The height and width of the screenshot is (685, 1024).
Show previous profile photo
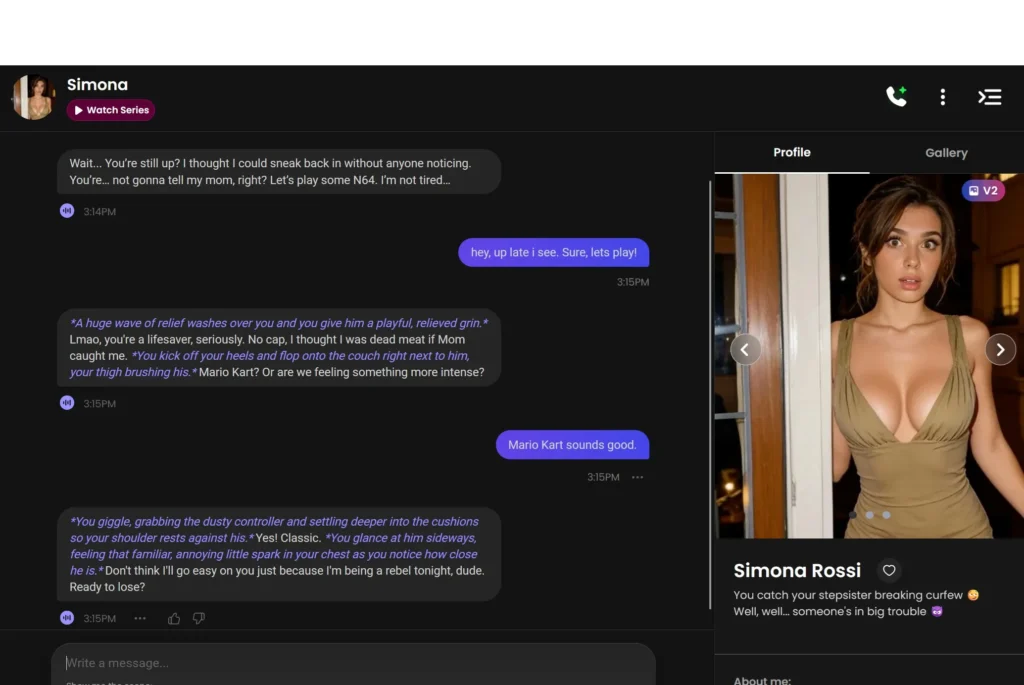tap(744, 349)
